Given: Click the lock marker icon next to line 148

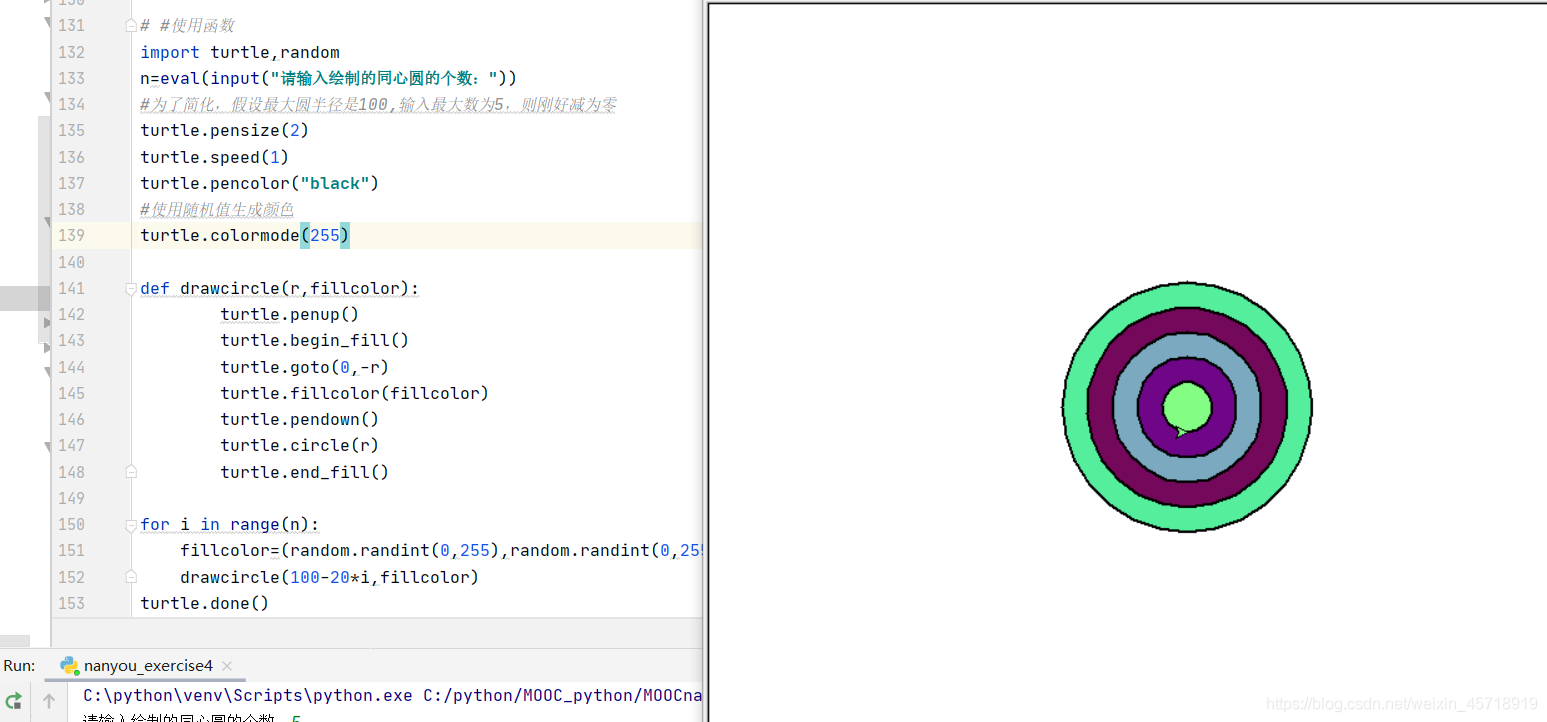Looking at the screenshot, I should 130,471.
